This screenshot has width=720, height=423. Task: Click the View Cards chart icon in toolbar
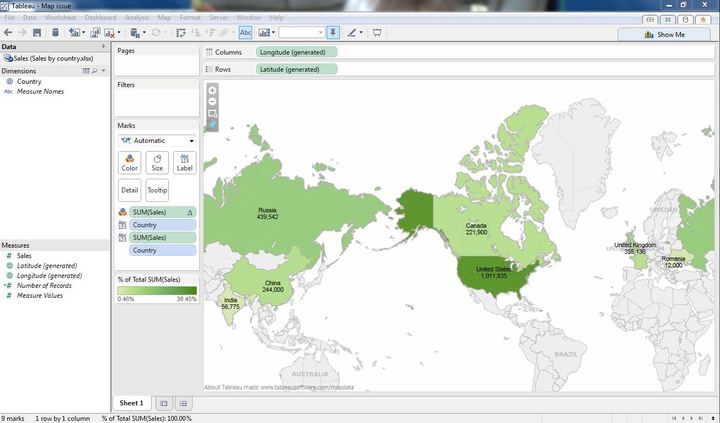(264, 33)
